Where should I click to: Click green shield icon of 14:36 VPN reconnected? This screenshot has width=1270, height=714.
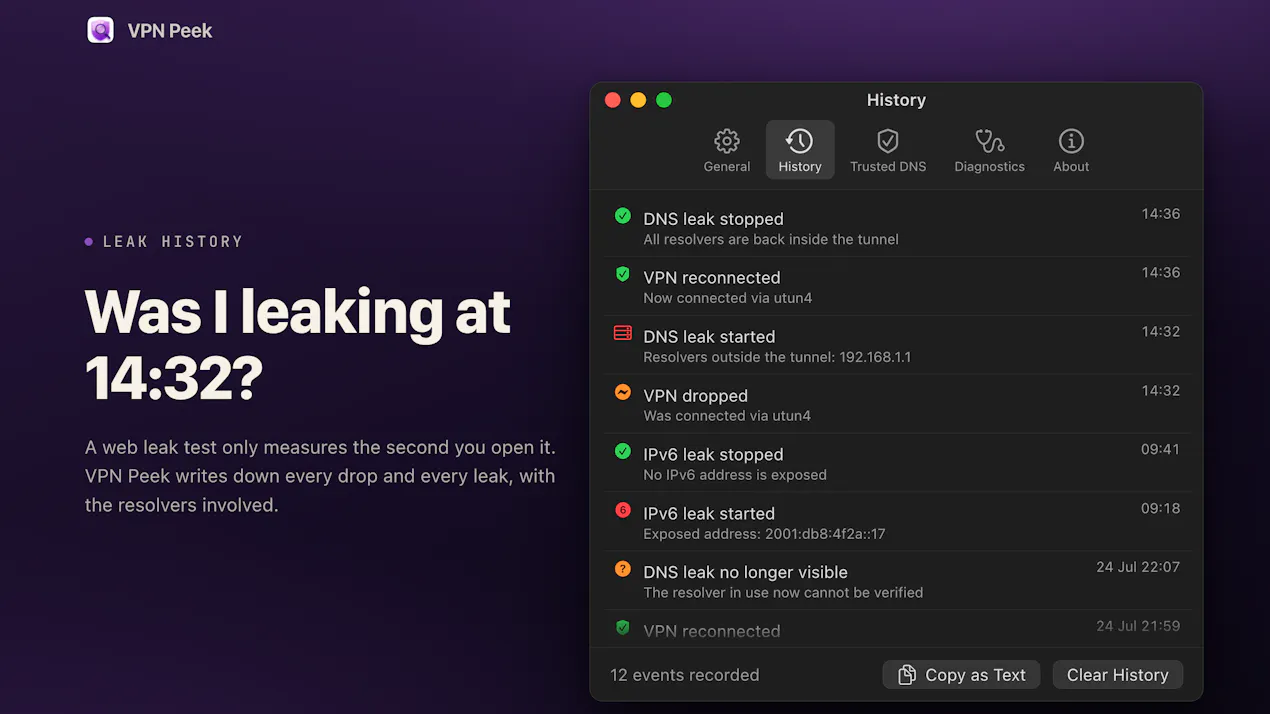point(623,274)
